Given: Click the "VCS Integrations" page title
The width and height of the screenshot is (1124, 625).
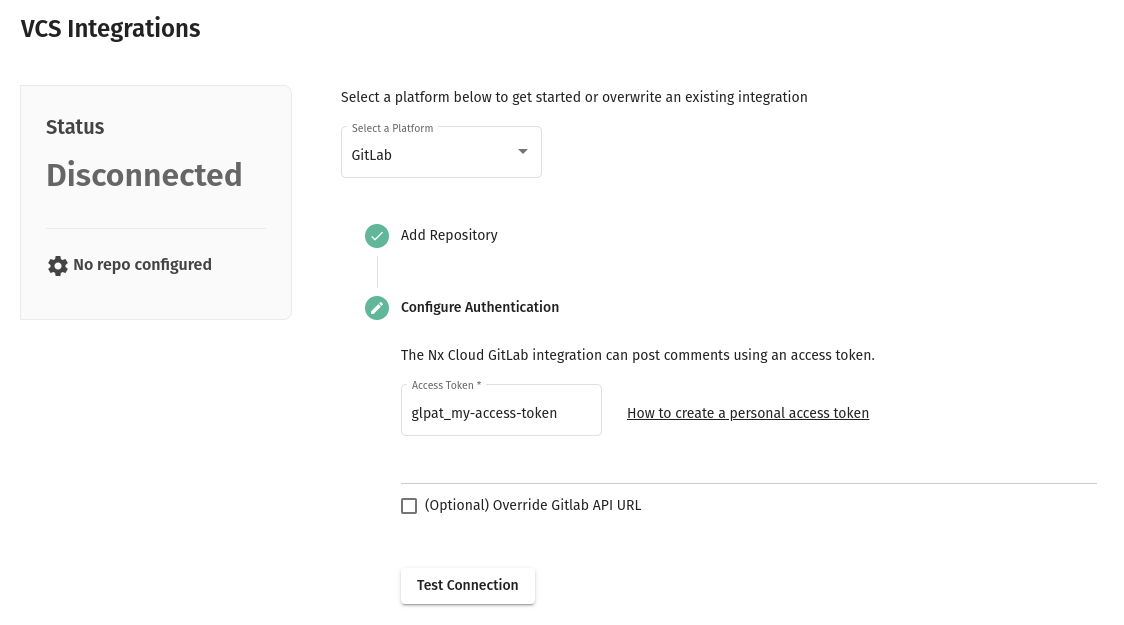Looking at the screenshot, I should pos(110,28).
